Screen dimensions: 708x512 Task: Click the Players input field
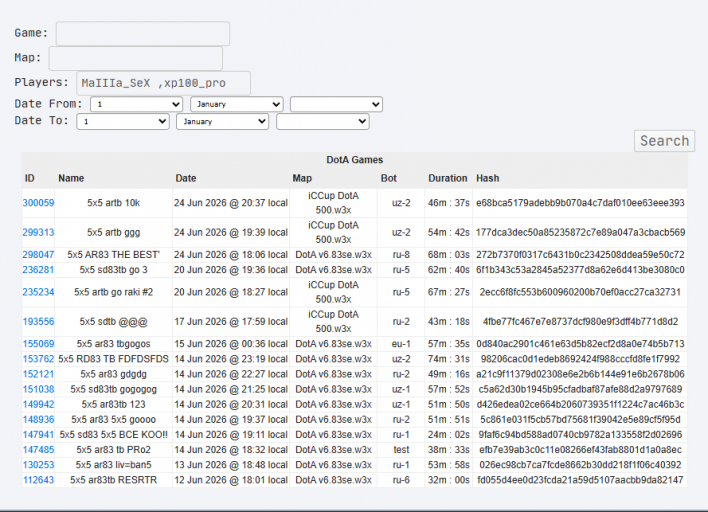pyautogui.click(x=163, y=83)
